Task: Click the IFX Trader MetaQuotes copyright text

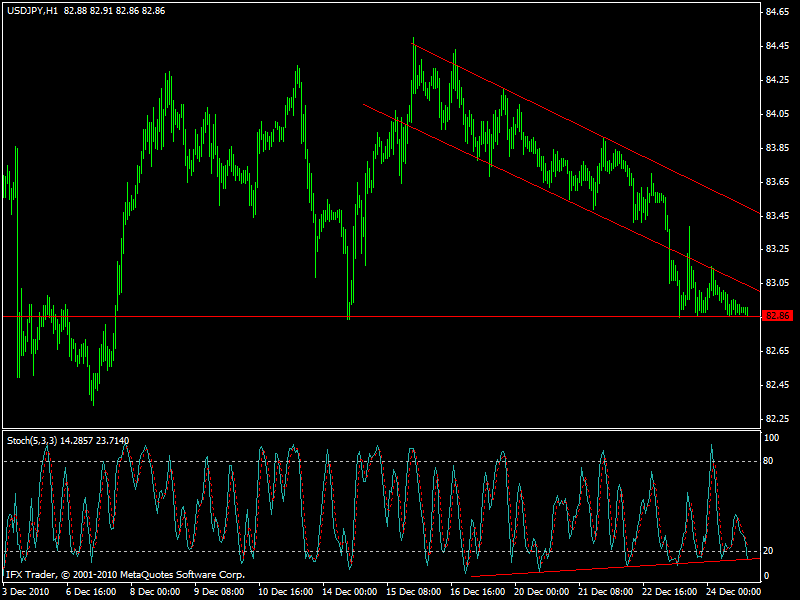Action: pos(125,575)
